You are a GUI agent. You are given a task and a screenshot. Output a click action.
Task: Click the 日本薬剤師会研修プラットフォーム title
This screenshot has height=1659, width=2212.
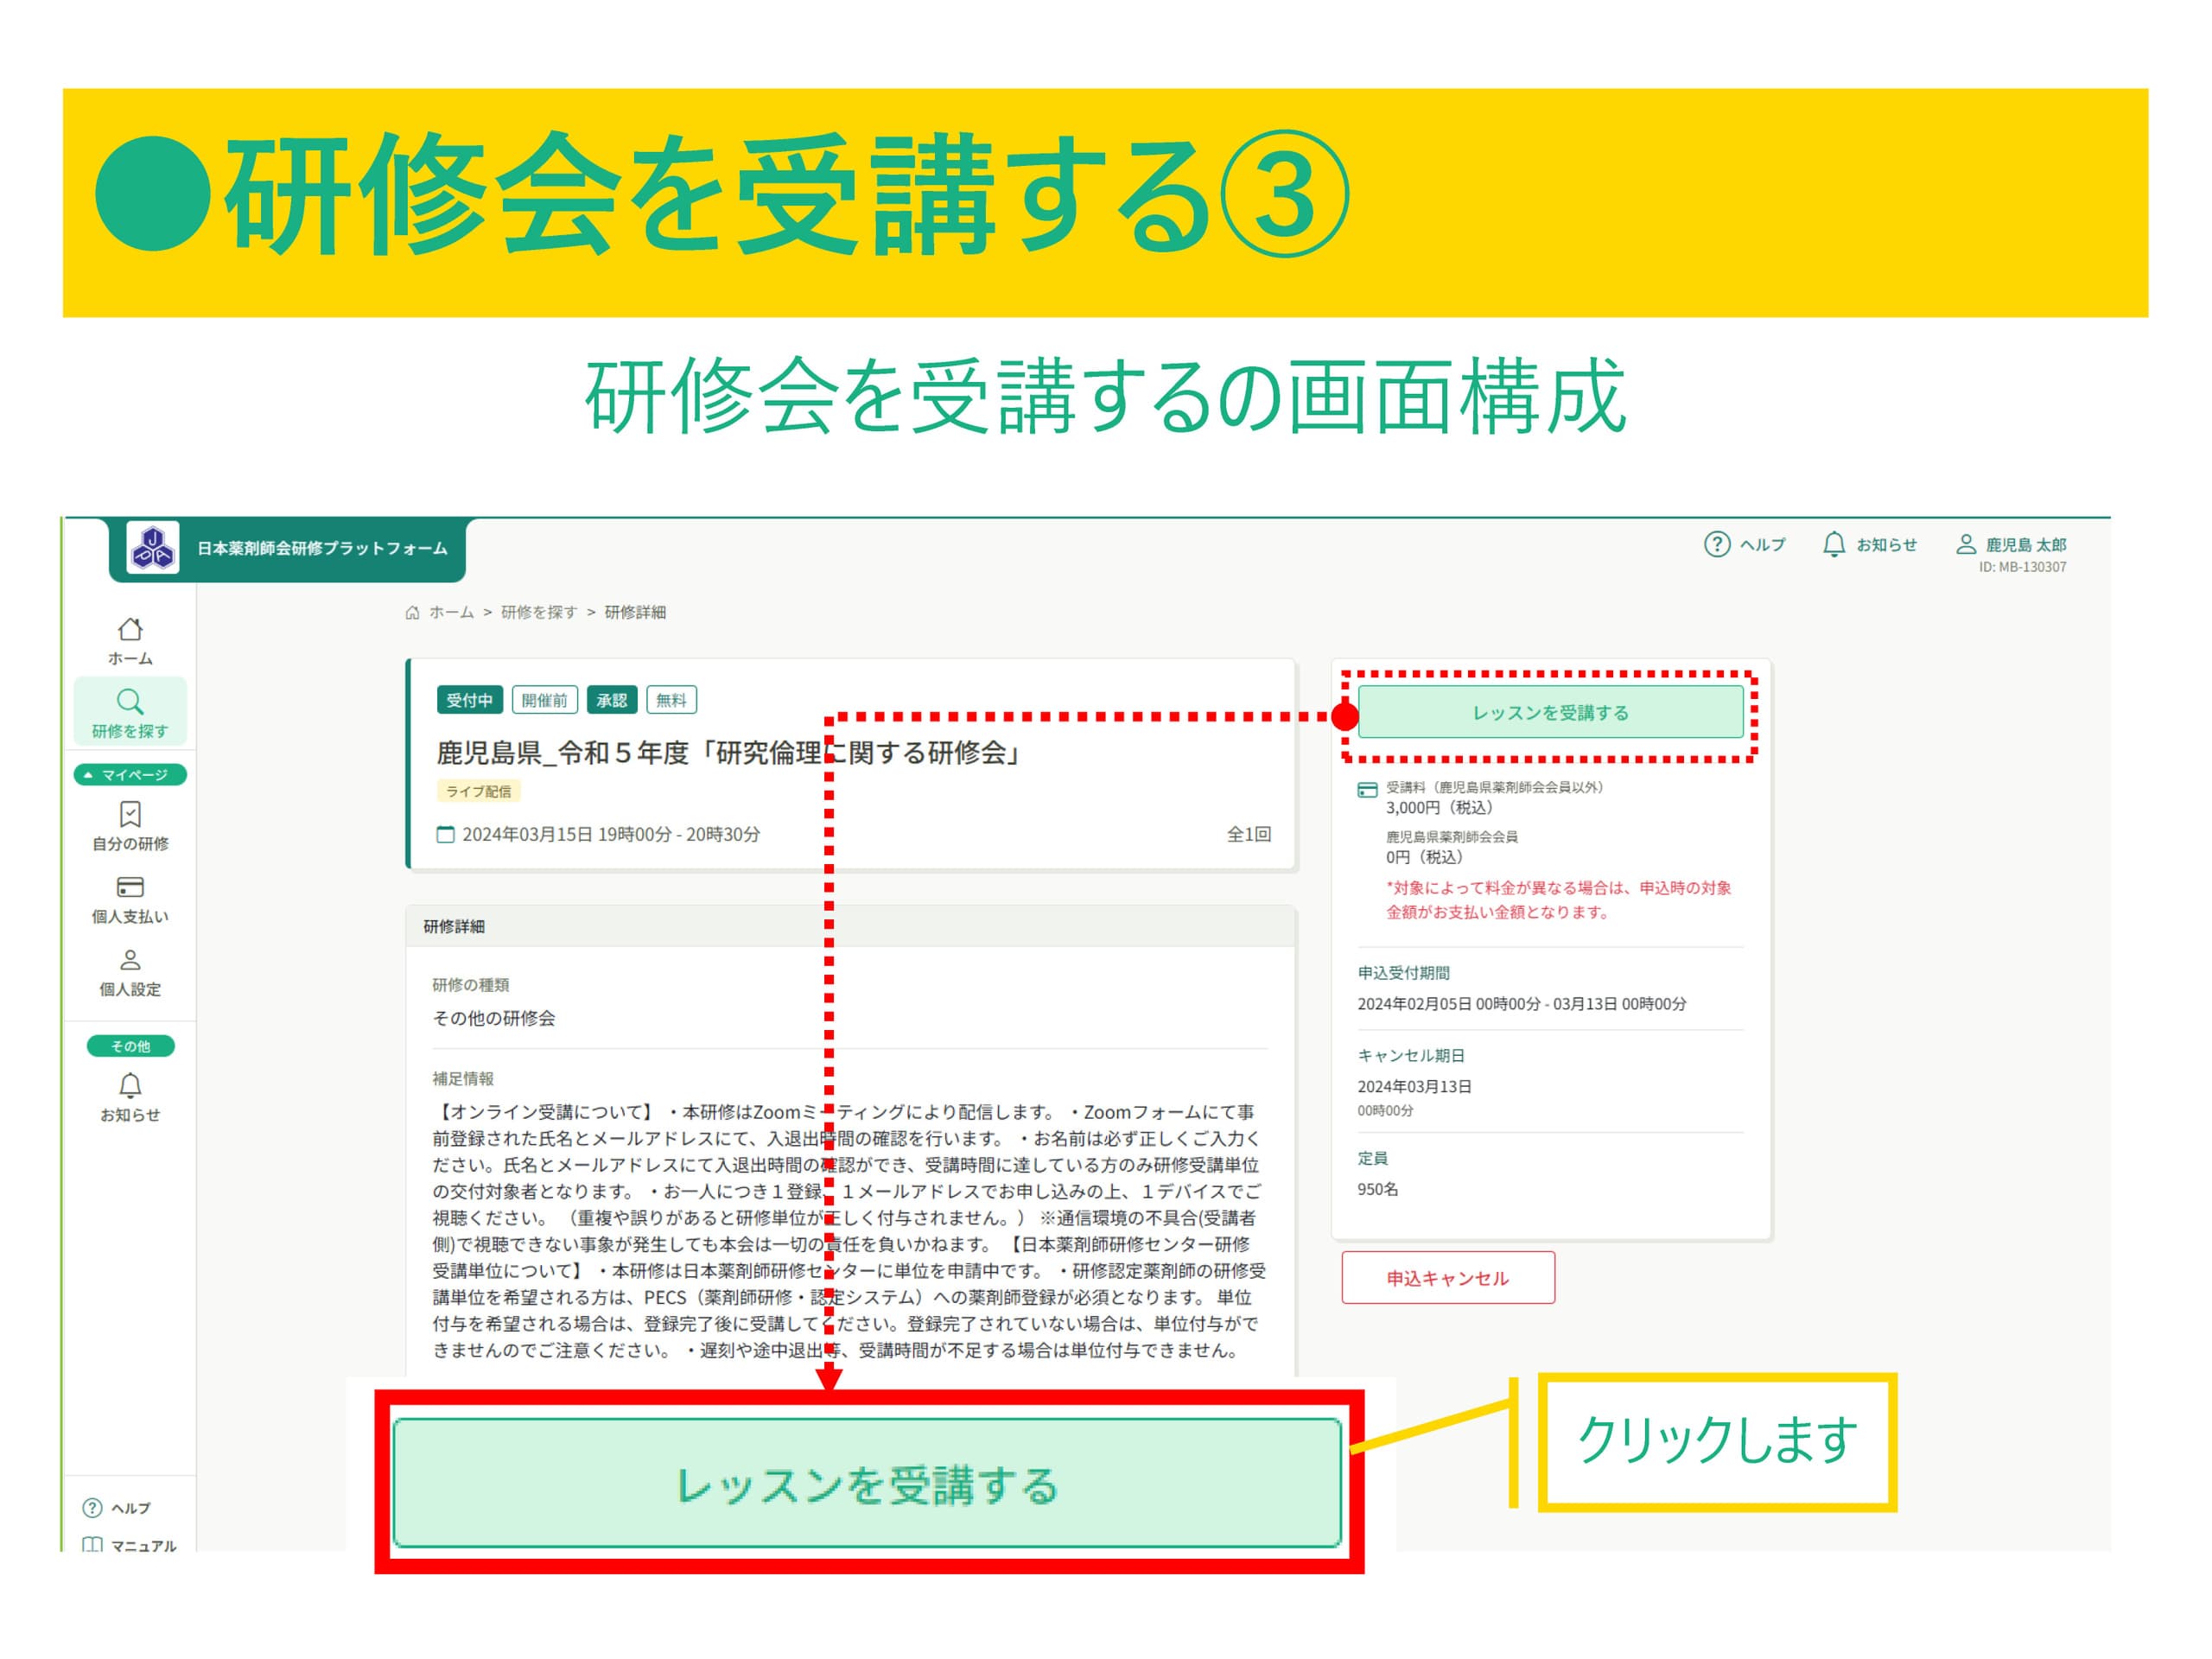pos(322,548)
